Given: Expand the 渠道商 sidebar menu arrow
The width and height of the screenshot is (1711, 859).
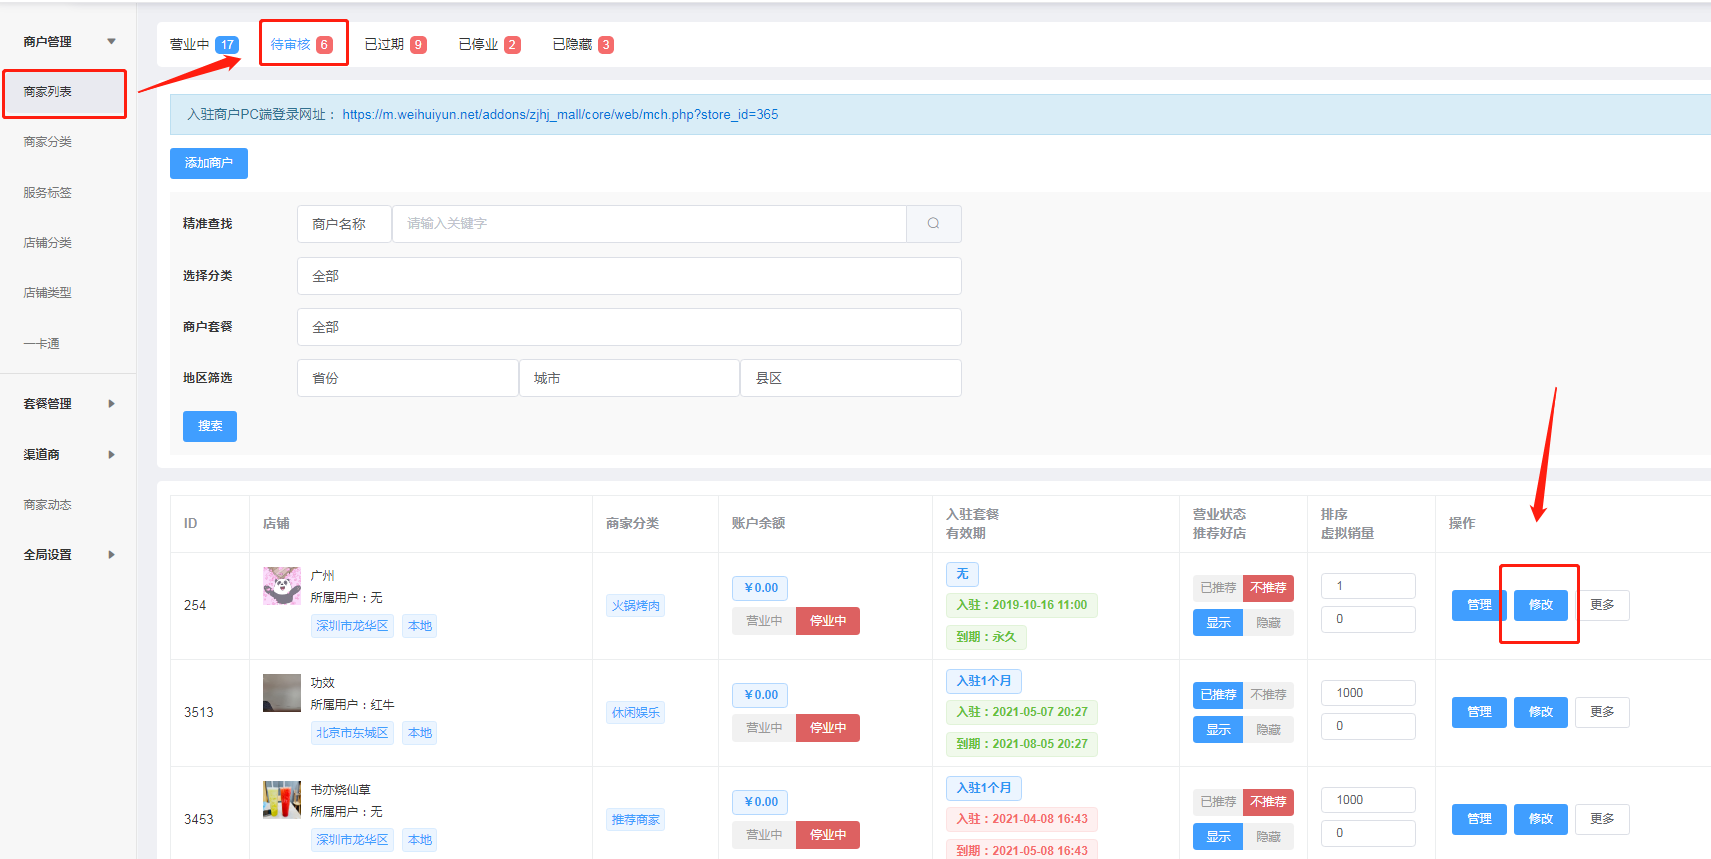Looking at the screenshot, I should point(111,455).
